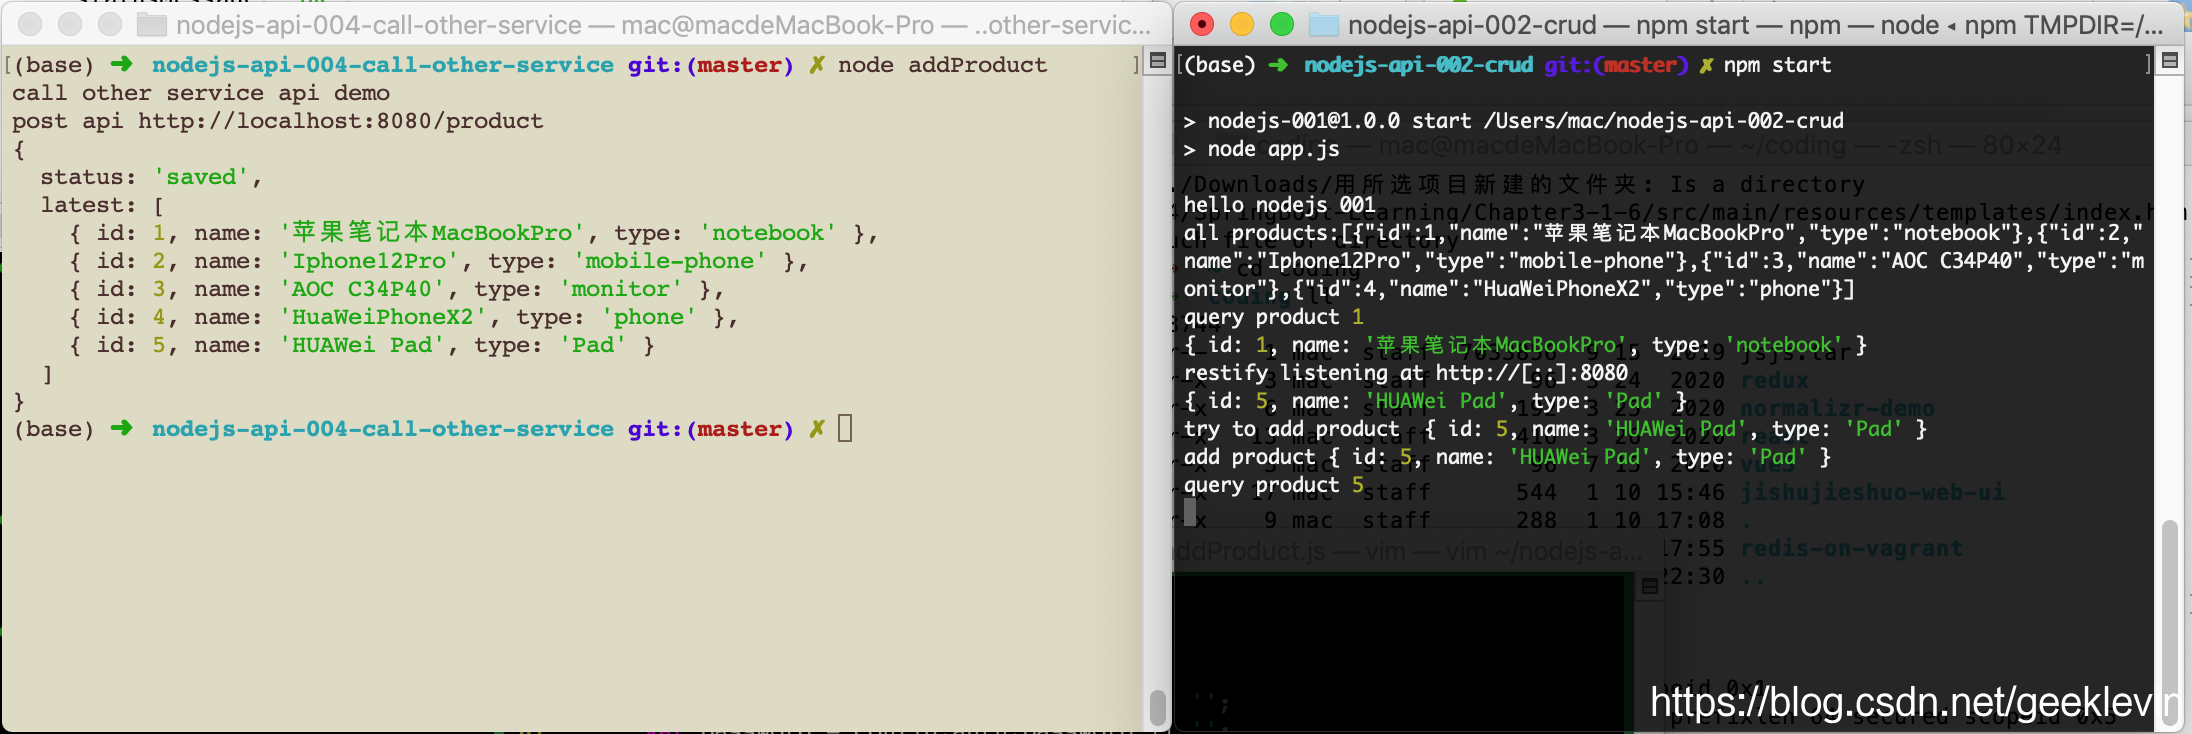Click the row with id: 4 HuaWeiPhoneX2
2192x734 pixels.
pyautogui.click(x=403, y=317)
